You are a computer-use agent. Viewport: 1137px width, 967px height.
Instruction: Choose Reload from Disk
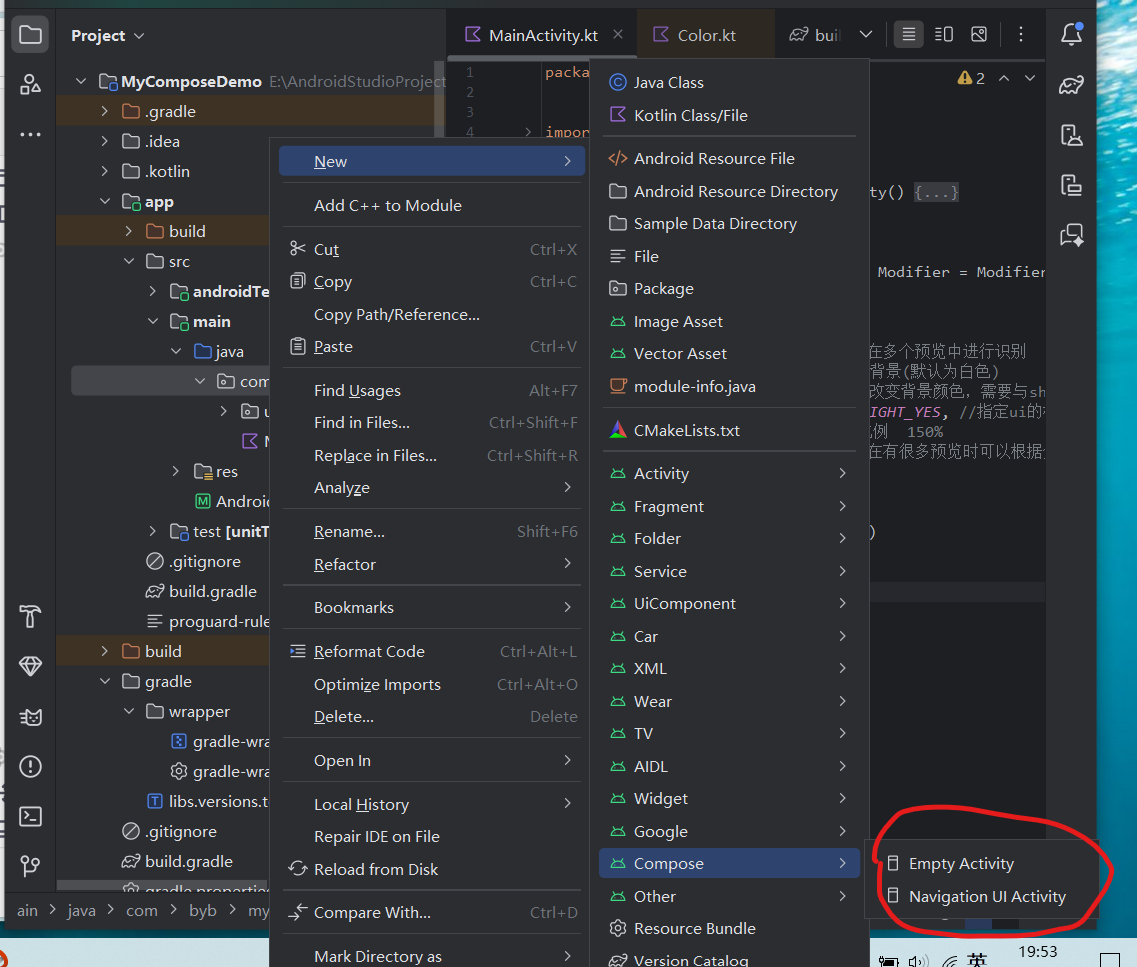431,869
